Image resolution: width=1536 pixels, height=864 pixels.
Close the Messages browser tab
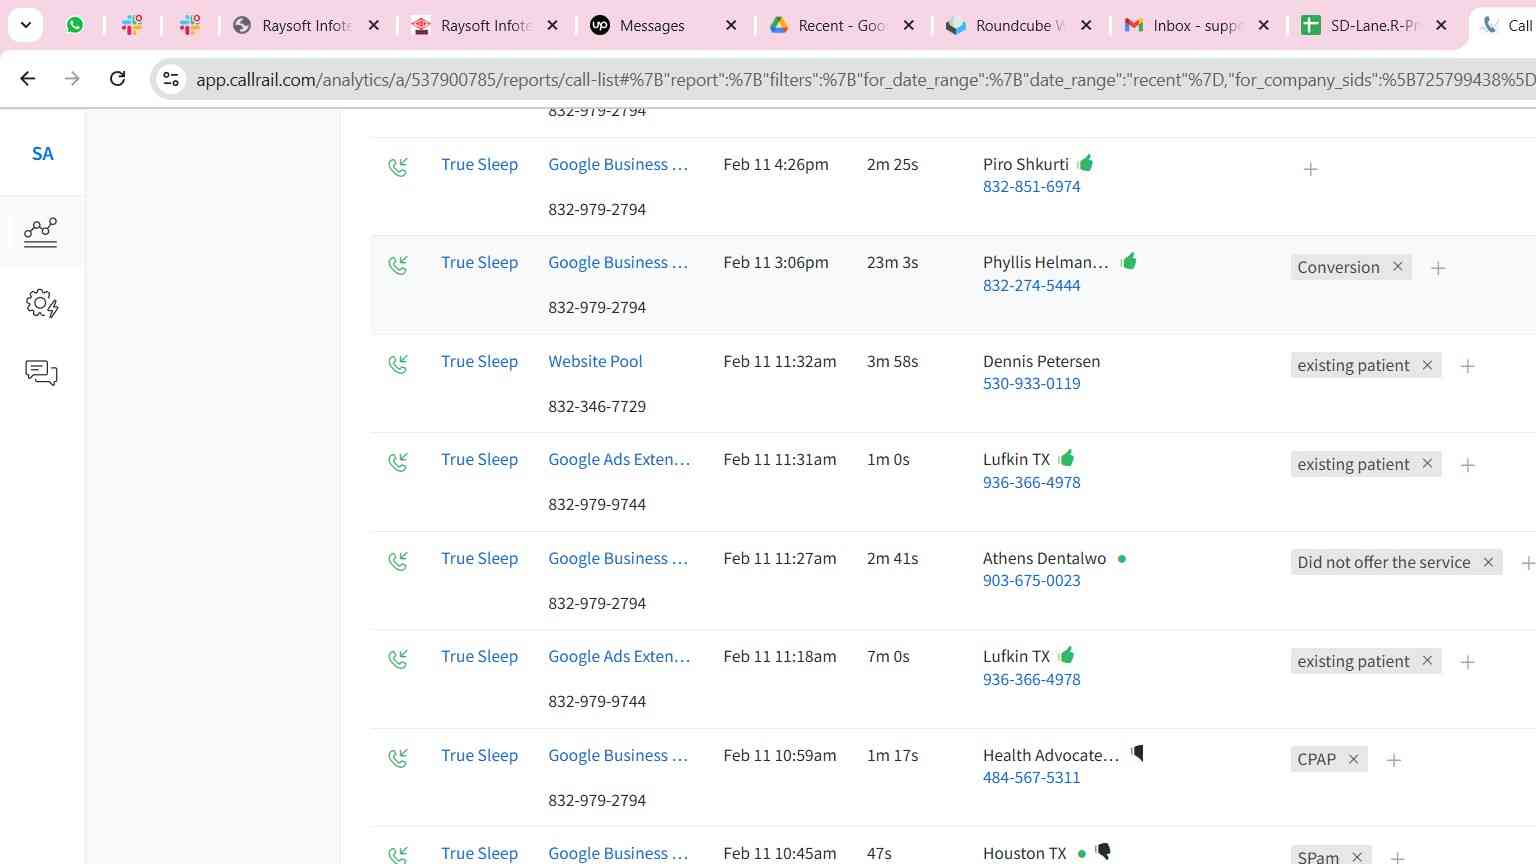pos(731,26)
